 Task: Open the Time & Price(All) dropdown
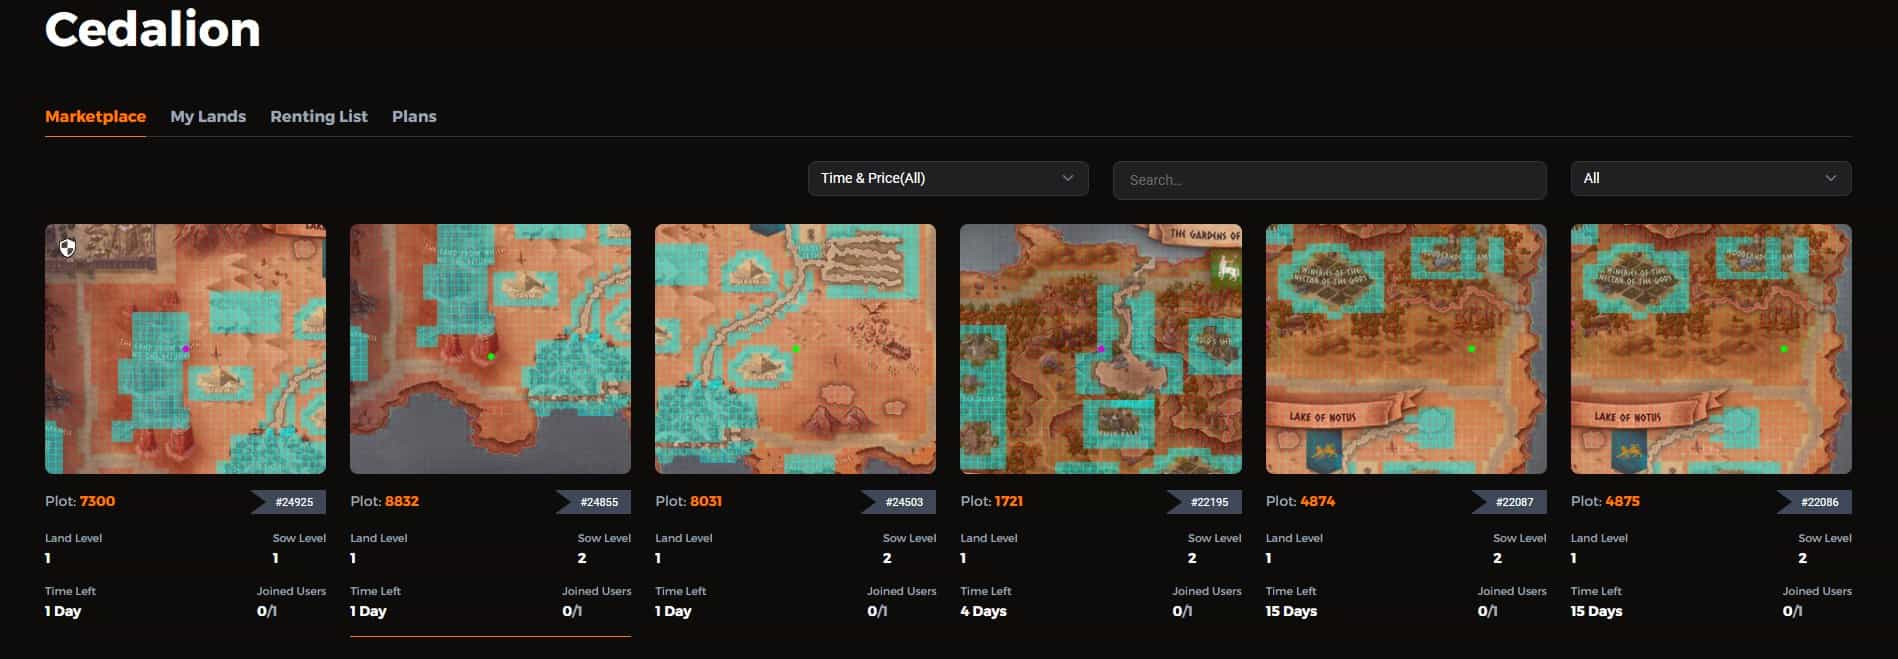(948, 178)
